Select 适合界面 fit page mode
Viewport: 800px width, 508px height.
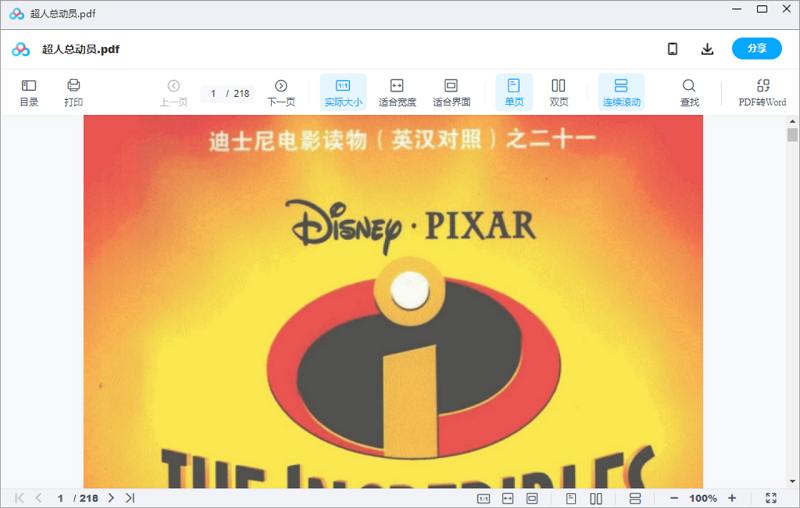point(451,92)
